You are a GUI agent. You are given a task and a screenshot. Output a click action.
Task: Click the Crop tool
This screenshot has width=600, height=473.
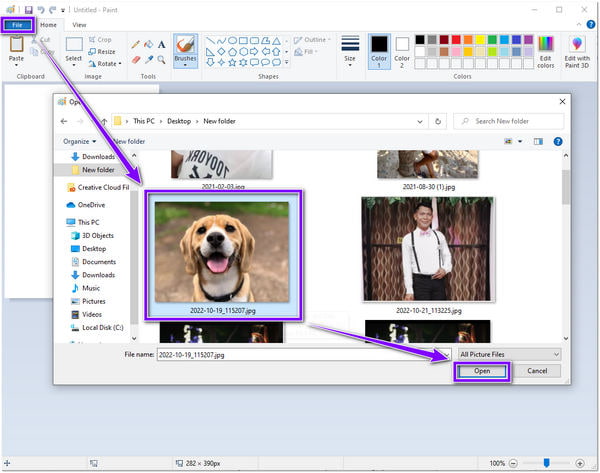pos(100,39)
